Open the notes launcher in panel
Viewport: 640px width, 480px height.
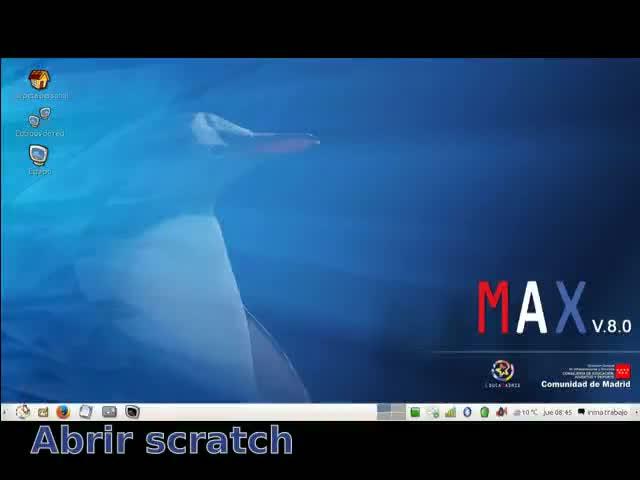click(86, 412)
